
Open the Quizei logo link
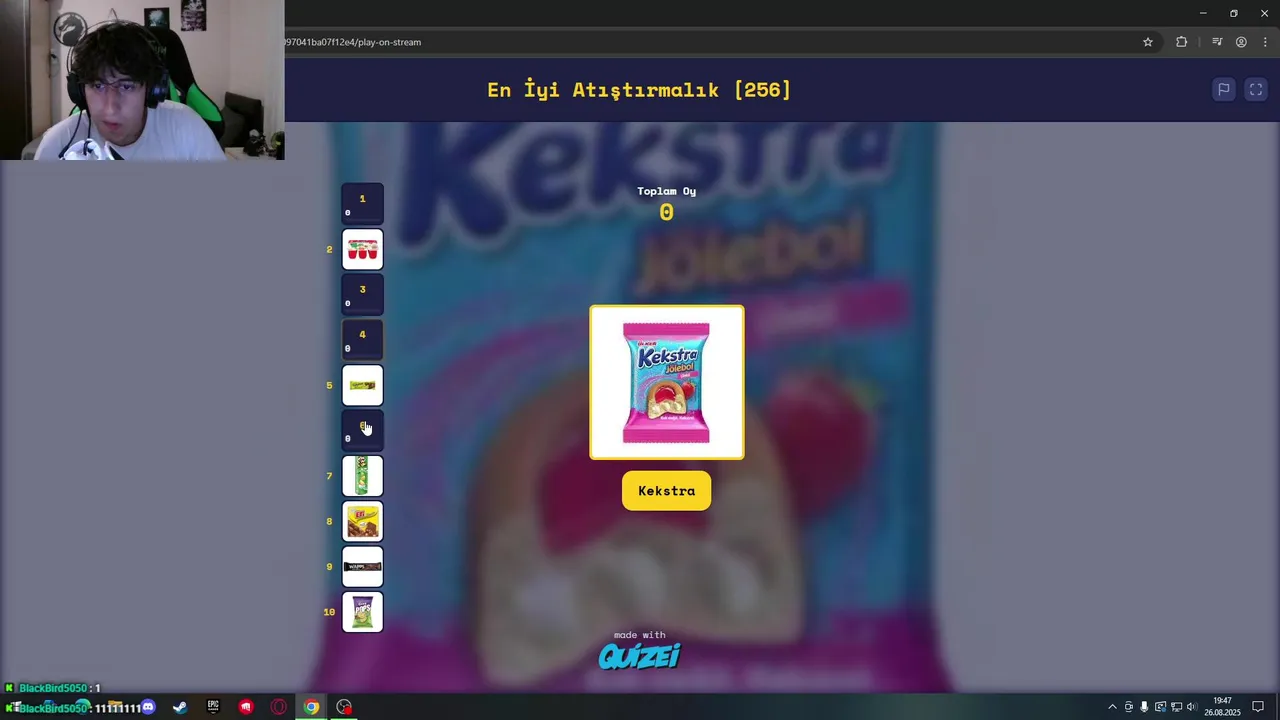639,656
